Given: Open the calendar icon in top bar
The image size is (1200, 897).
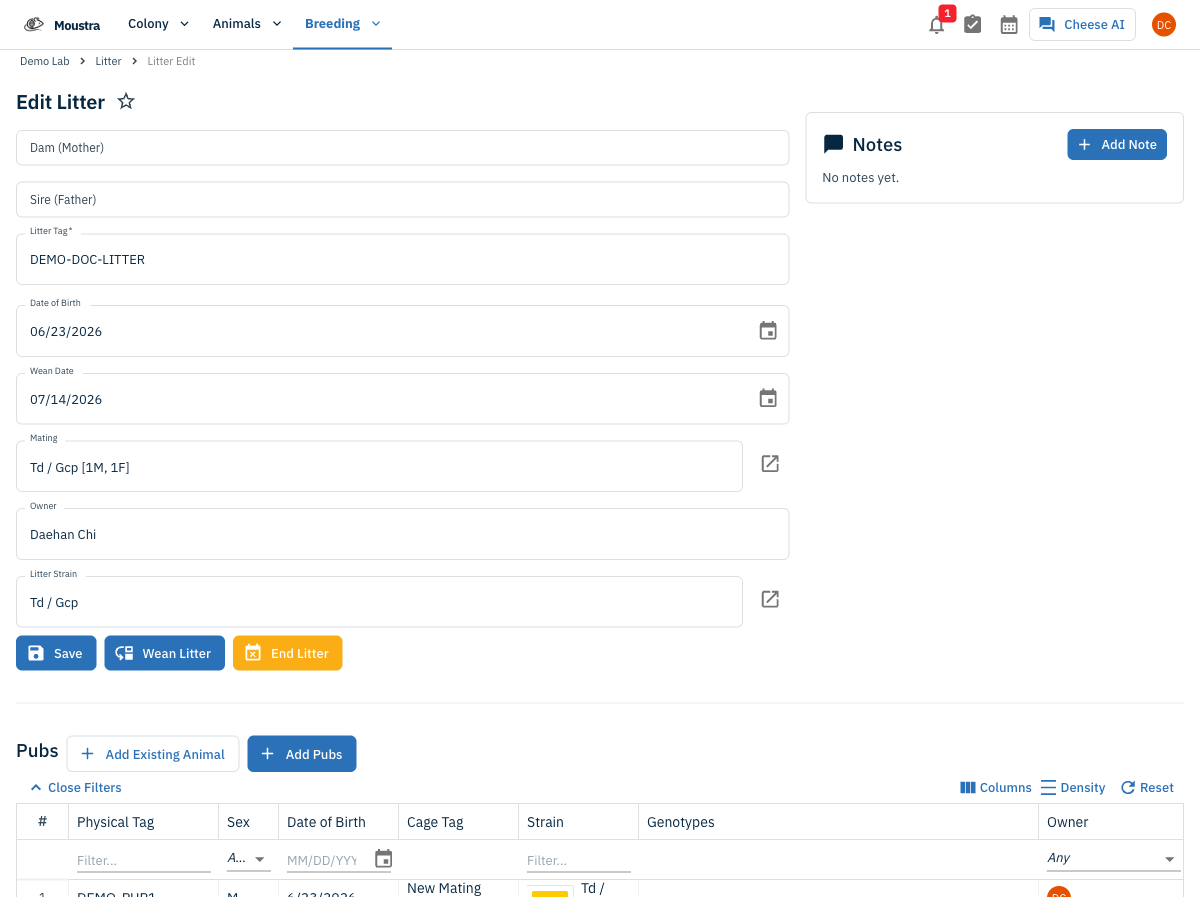Looking at the screenshot, I should (x=1009, y=25).
